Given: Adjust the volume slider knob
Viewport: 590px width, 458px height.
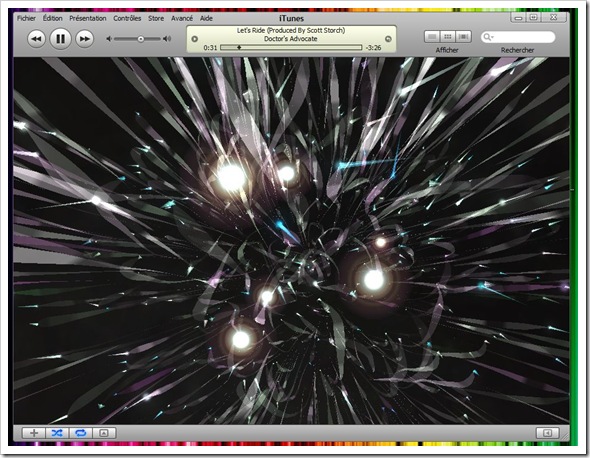Looking at the screenshot, I should (x=141, y=39).
